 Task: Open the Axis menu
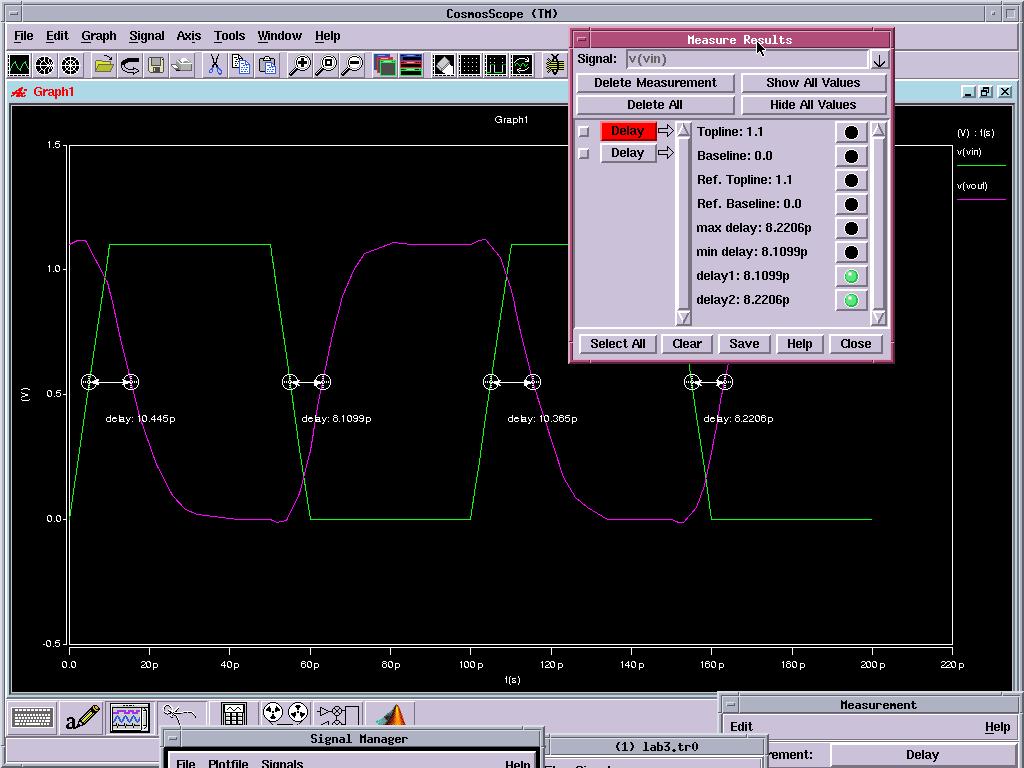(189, 36)
